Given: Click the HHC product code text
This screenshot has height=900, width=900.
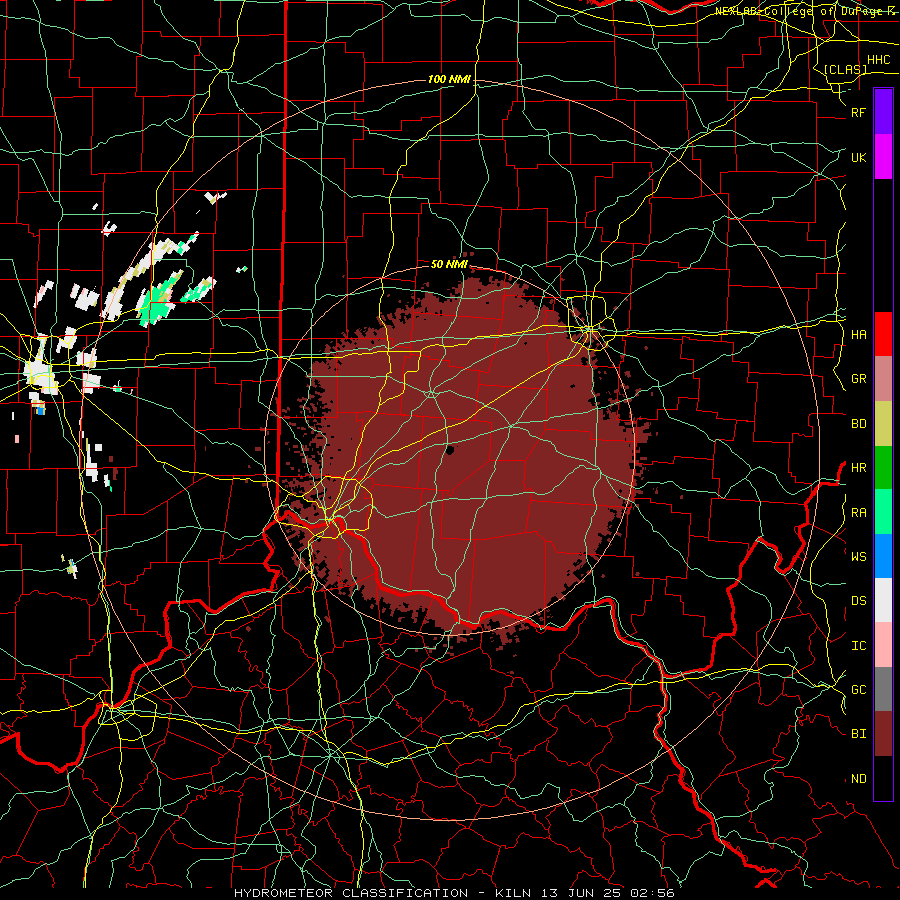Looking at the screenshot, I should [878, 60].
